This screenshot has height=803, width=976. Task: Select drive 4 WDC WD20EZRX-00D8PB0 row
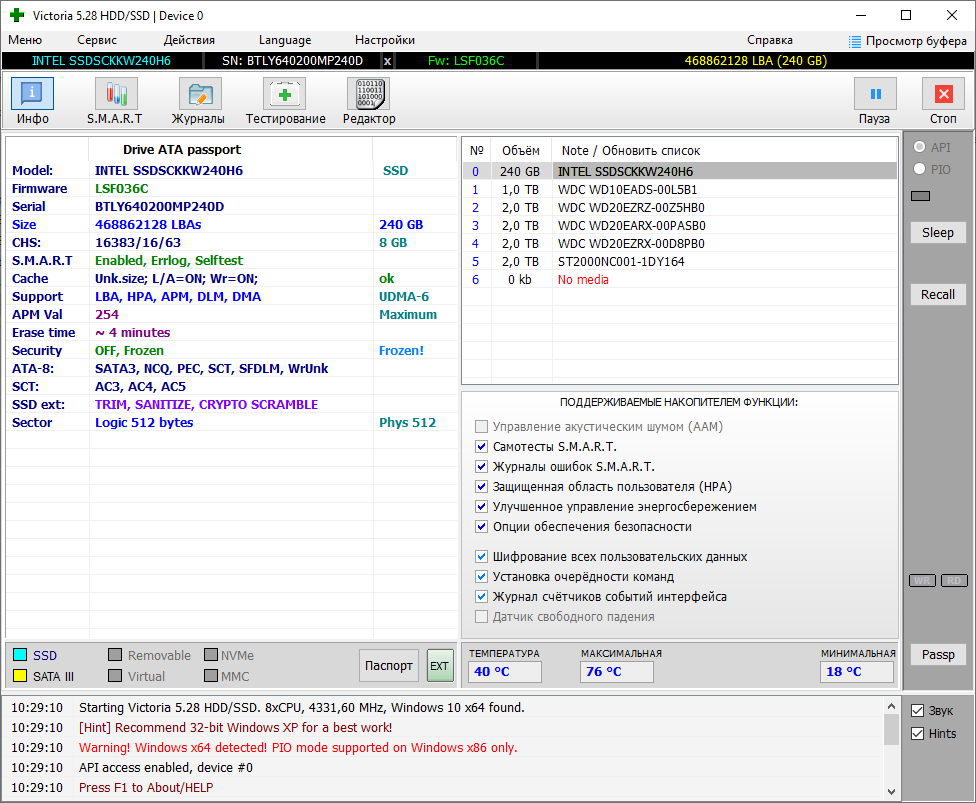[x=680, y=243]
